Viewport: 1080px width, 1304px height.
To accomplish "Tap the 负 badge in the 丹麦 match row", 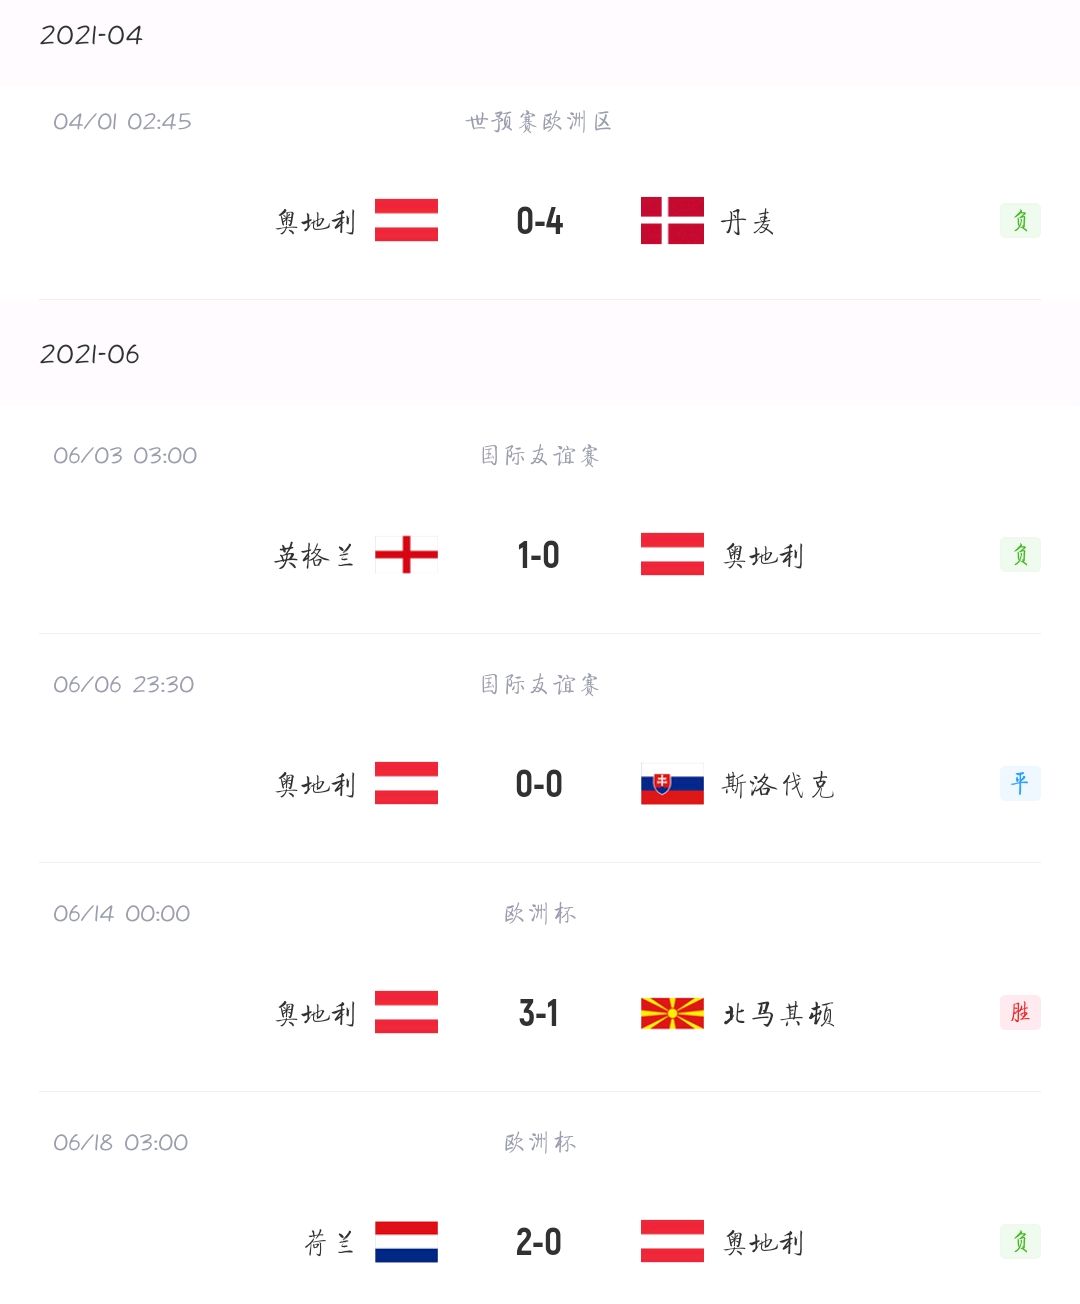I will 1020,220.
